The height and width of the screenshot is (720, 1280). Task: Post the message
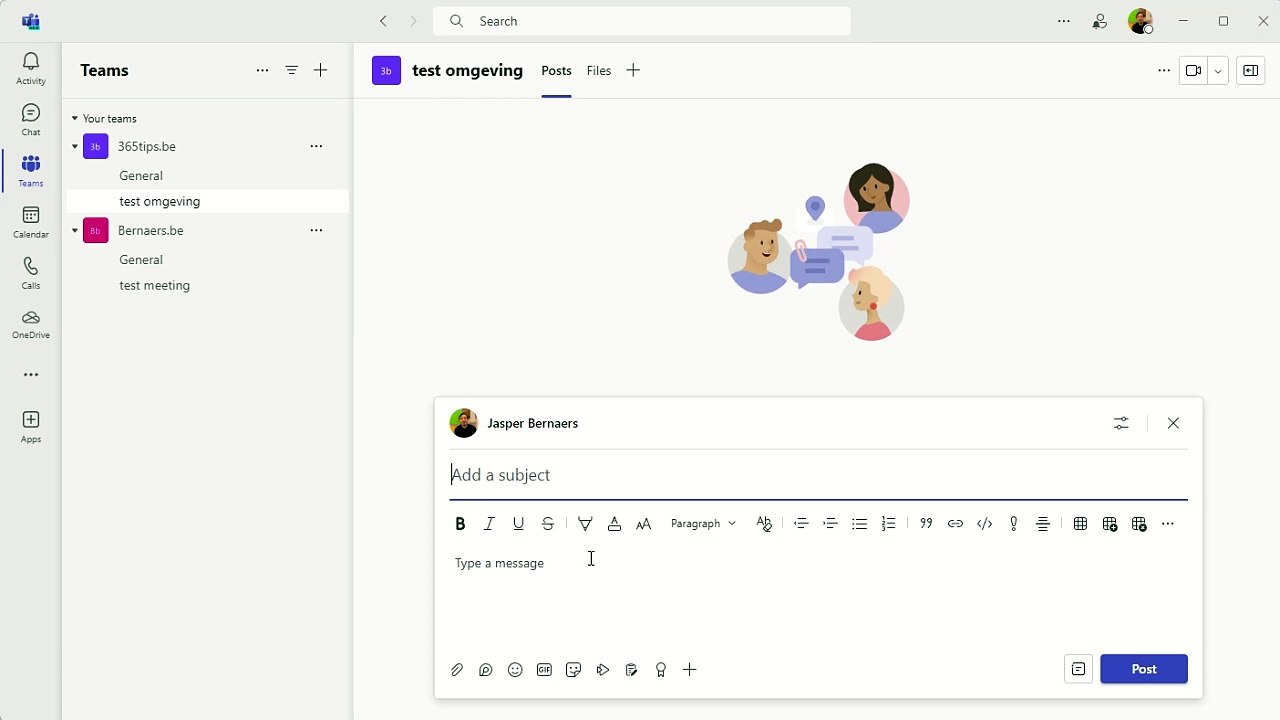(1144, 669)
